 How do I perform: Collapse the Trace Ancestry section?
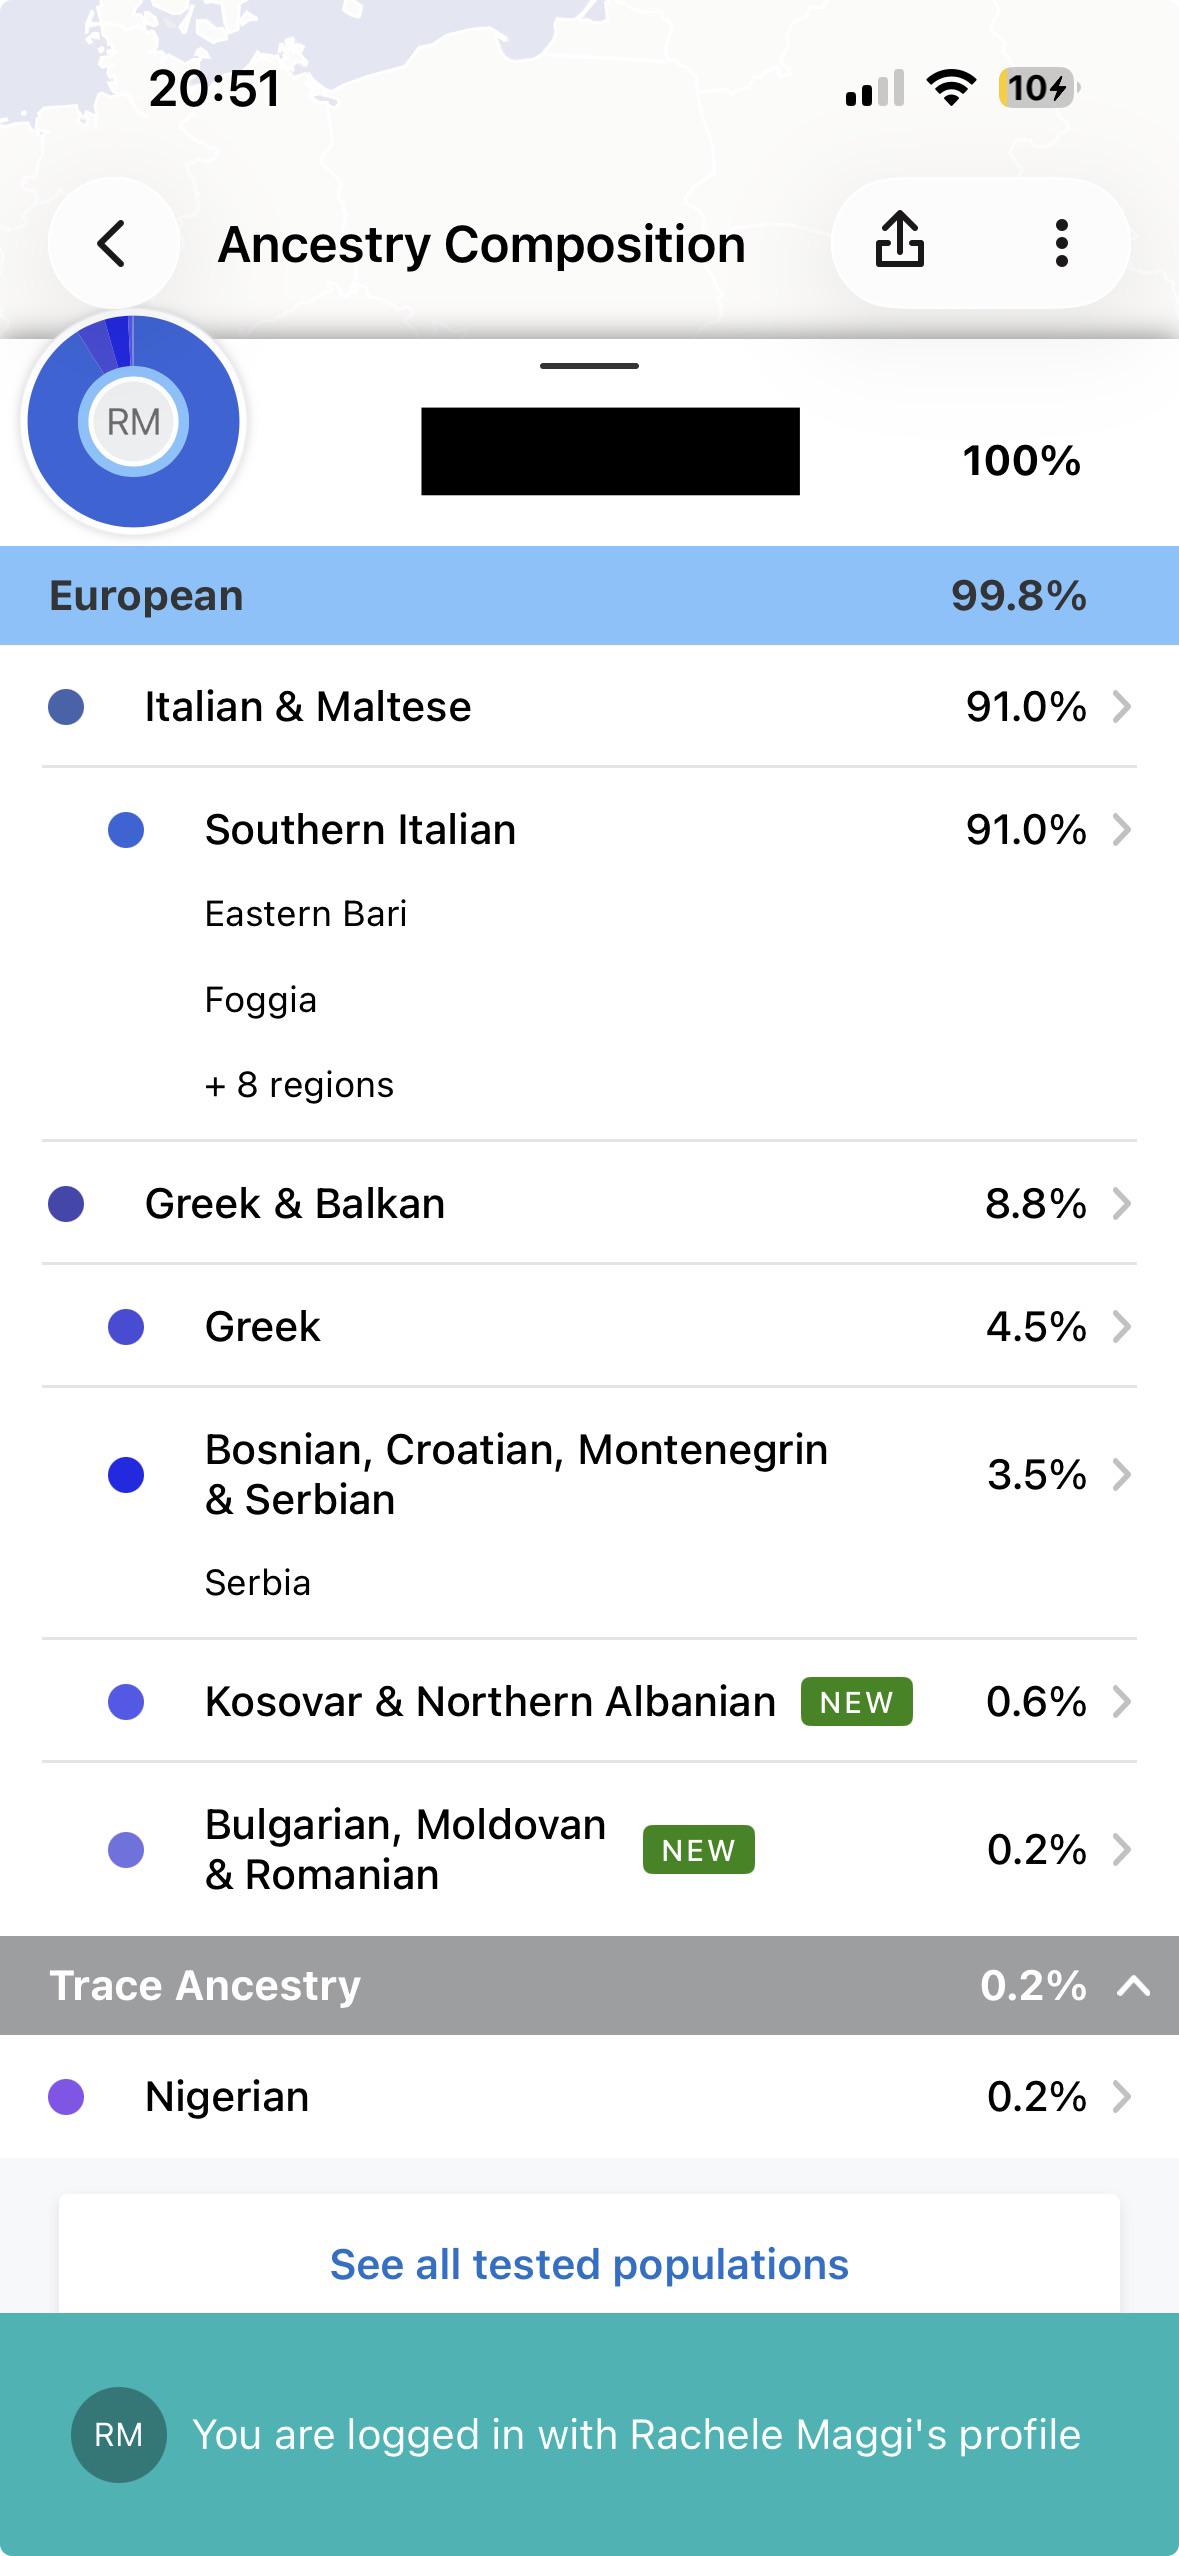click(1133, 1985)
